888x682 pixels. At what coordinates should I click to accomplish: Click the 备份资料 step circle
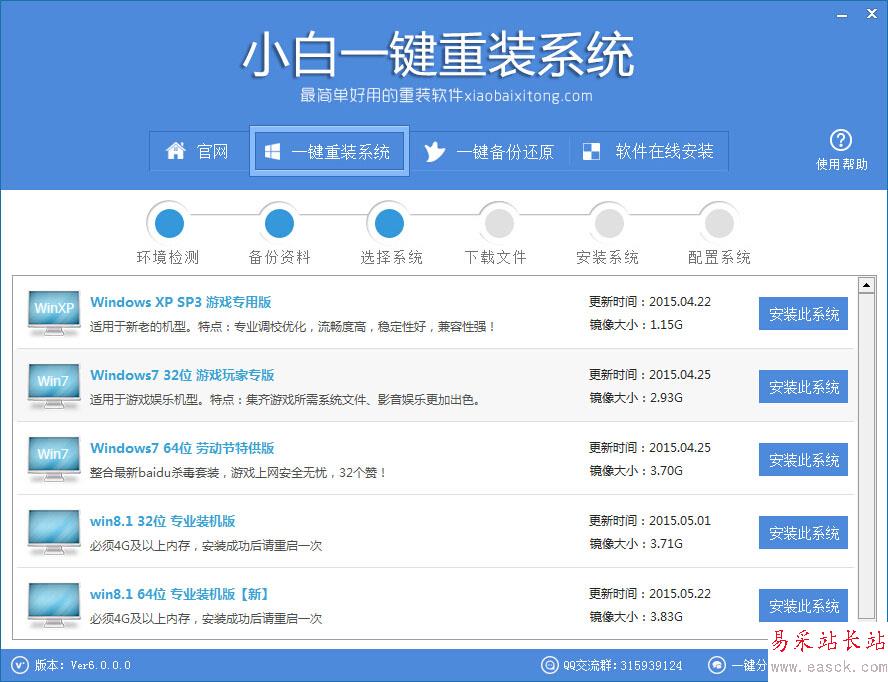click(279, 223)
